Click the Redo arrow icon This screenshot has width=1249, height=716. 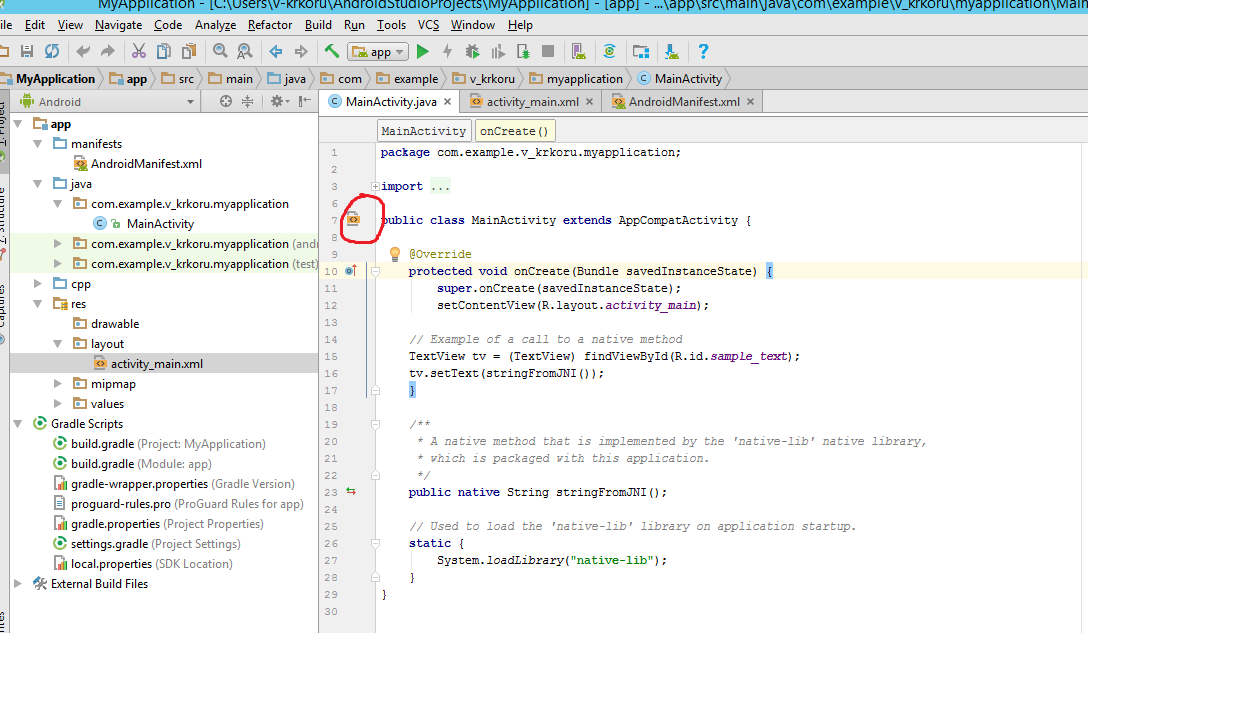pyautogui.click(x=107, y=51)
